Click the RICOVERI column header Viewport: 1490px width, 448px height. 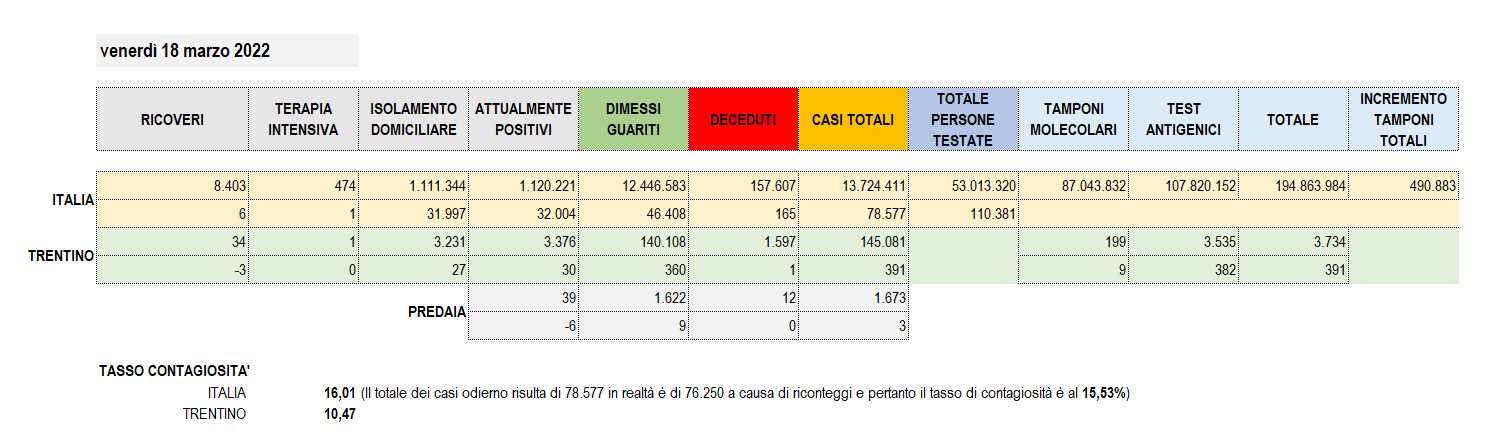pos(172,120)
